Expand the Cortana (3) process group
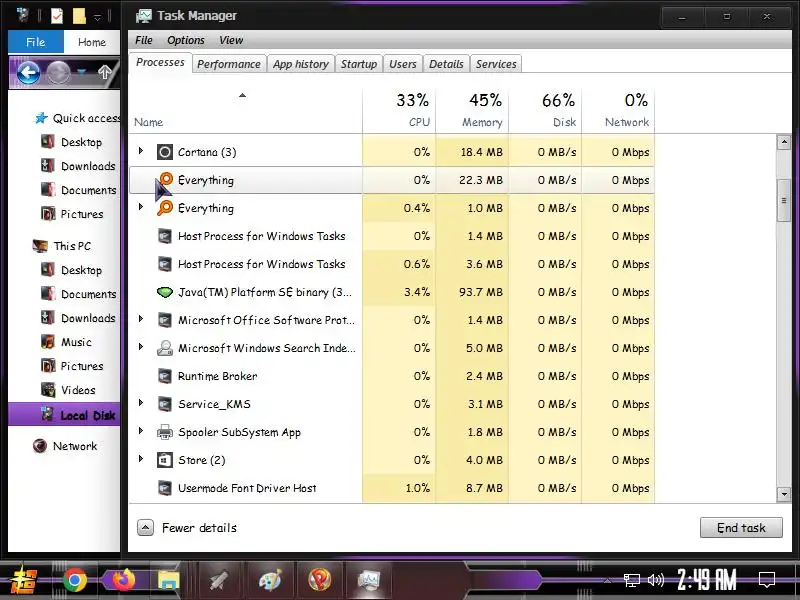Image resolution: width=800 pixels, height=600 pixels. click(x=141, y=151)
